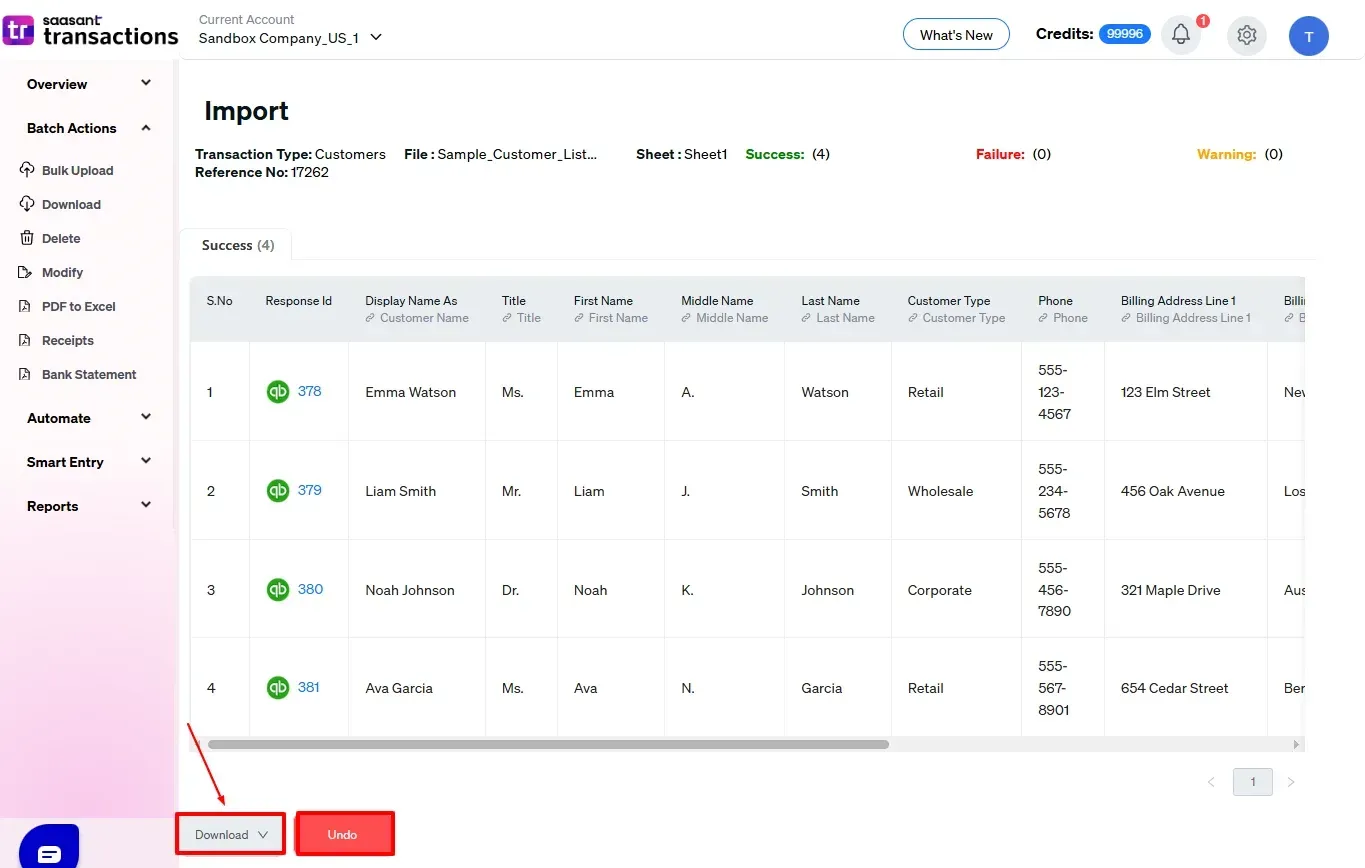Click the PDF to Excel icon
1365x868 pixels.
tap(27, 306)
